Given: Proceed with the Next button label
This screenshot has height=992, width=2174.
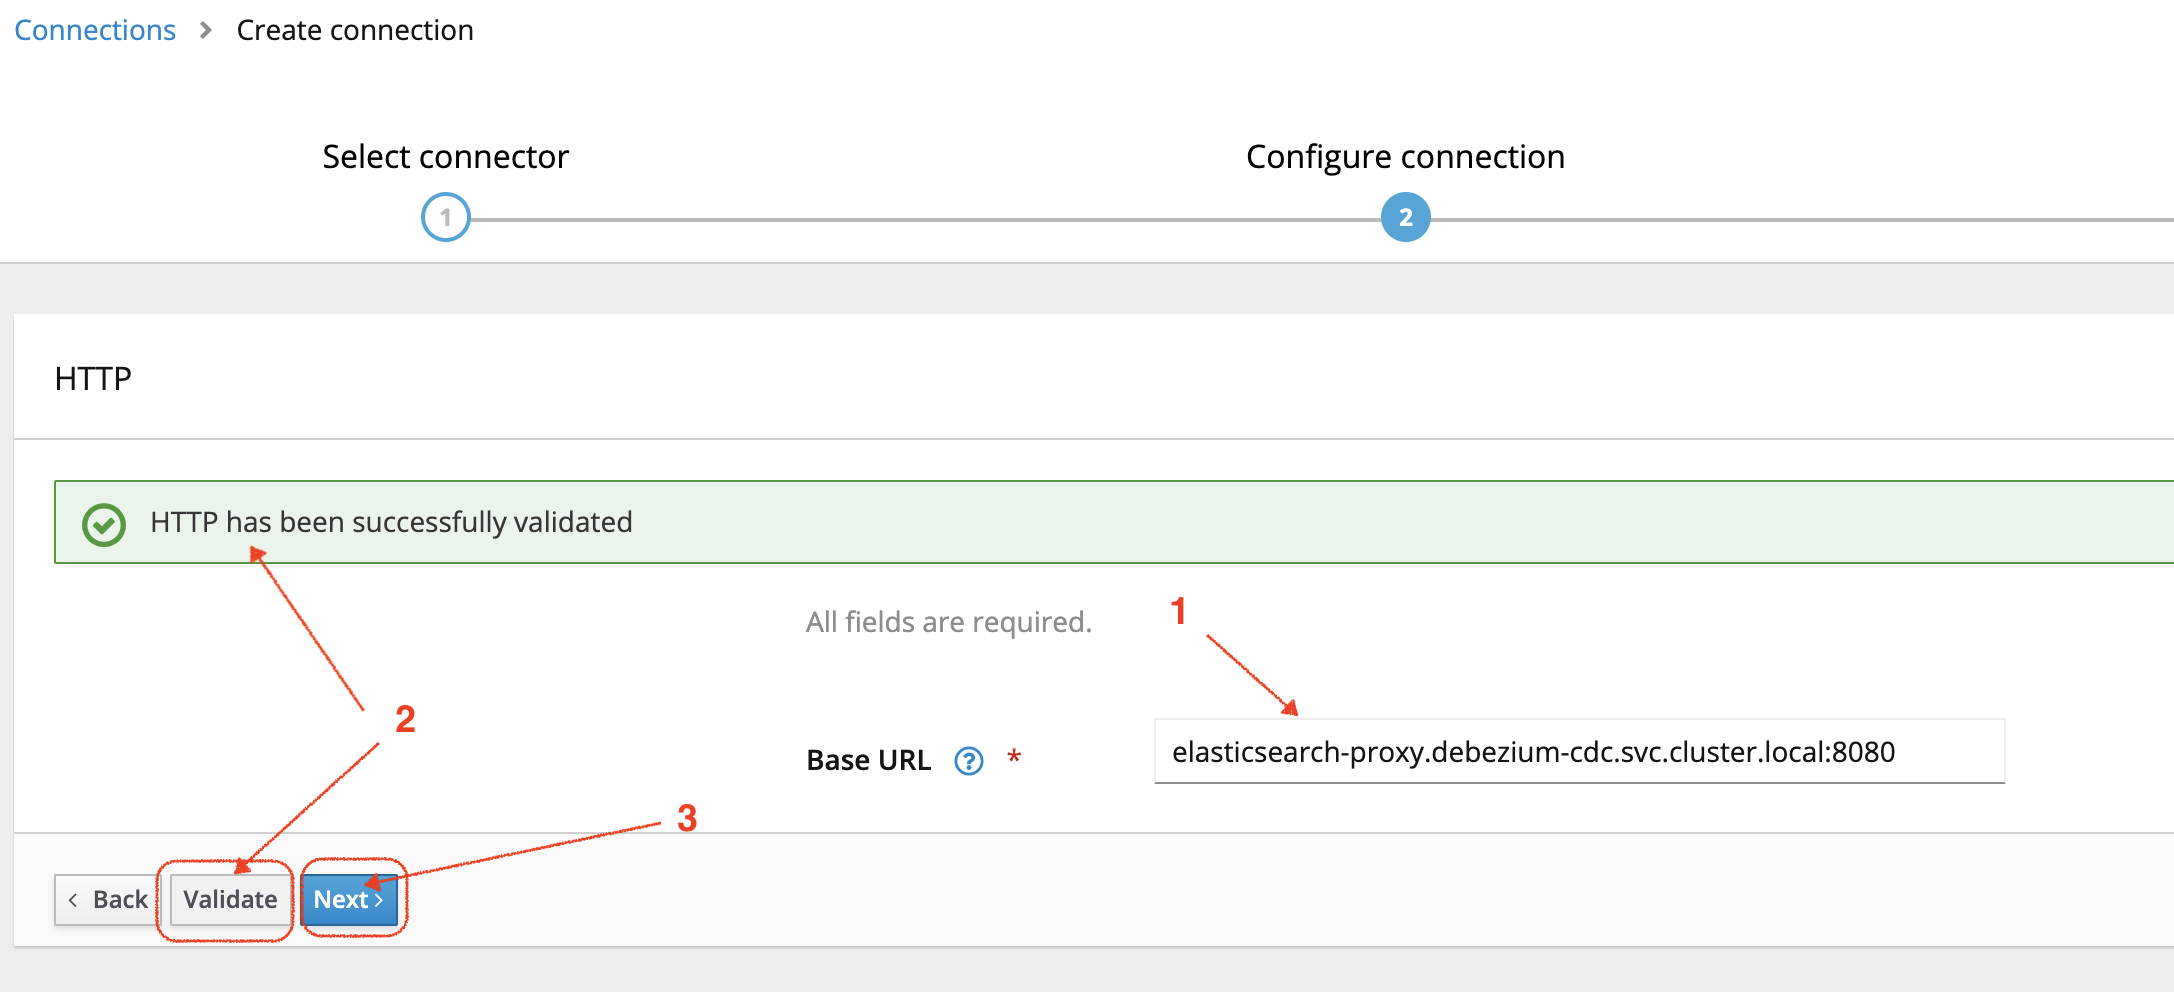Looking at the screenshot, I should pyautogui.click(x=341, y=900).
